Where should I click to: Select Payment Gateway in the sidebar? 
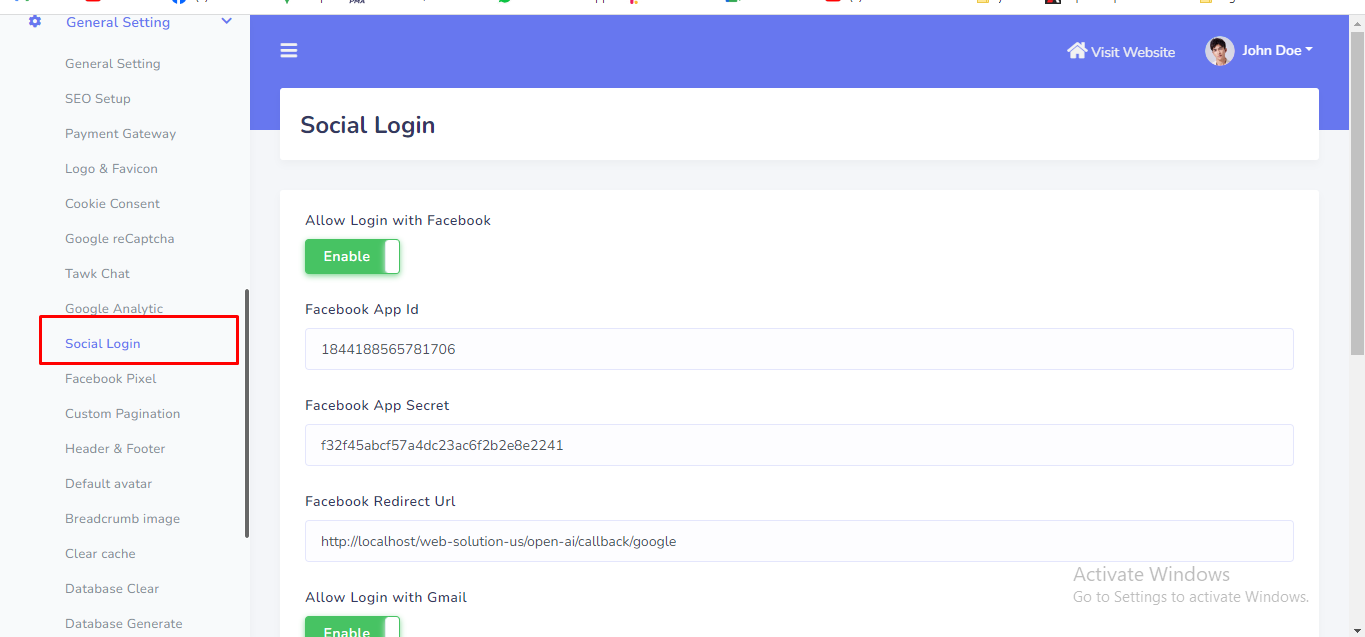pos(120,134)
